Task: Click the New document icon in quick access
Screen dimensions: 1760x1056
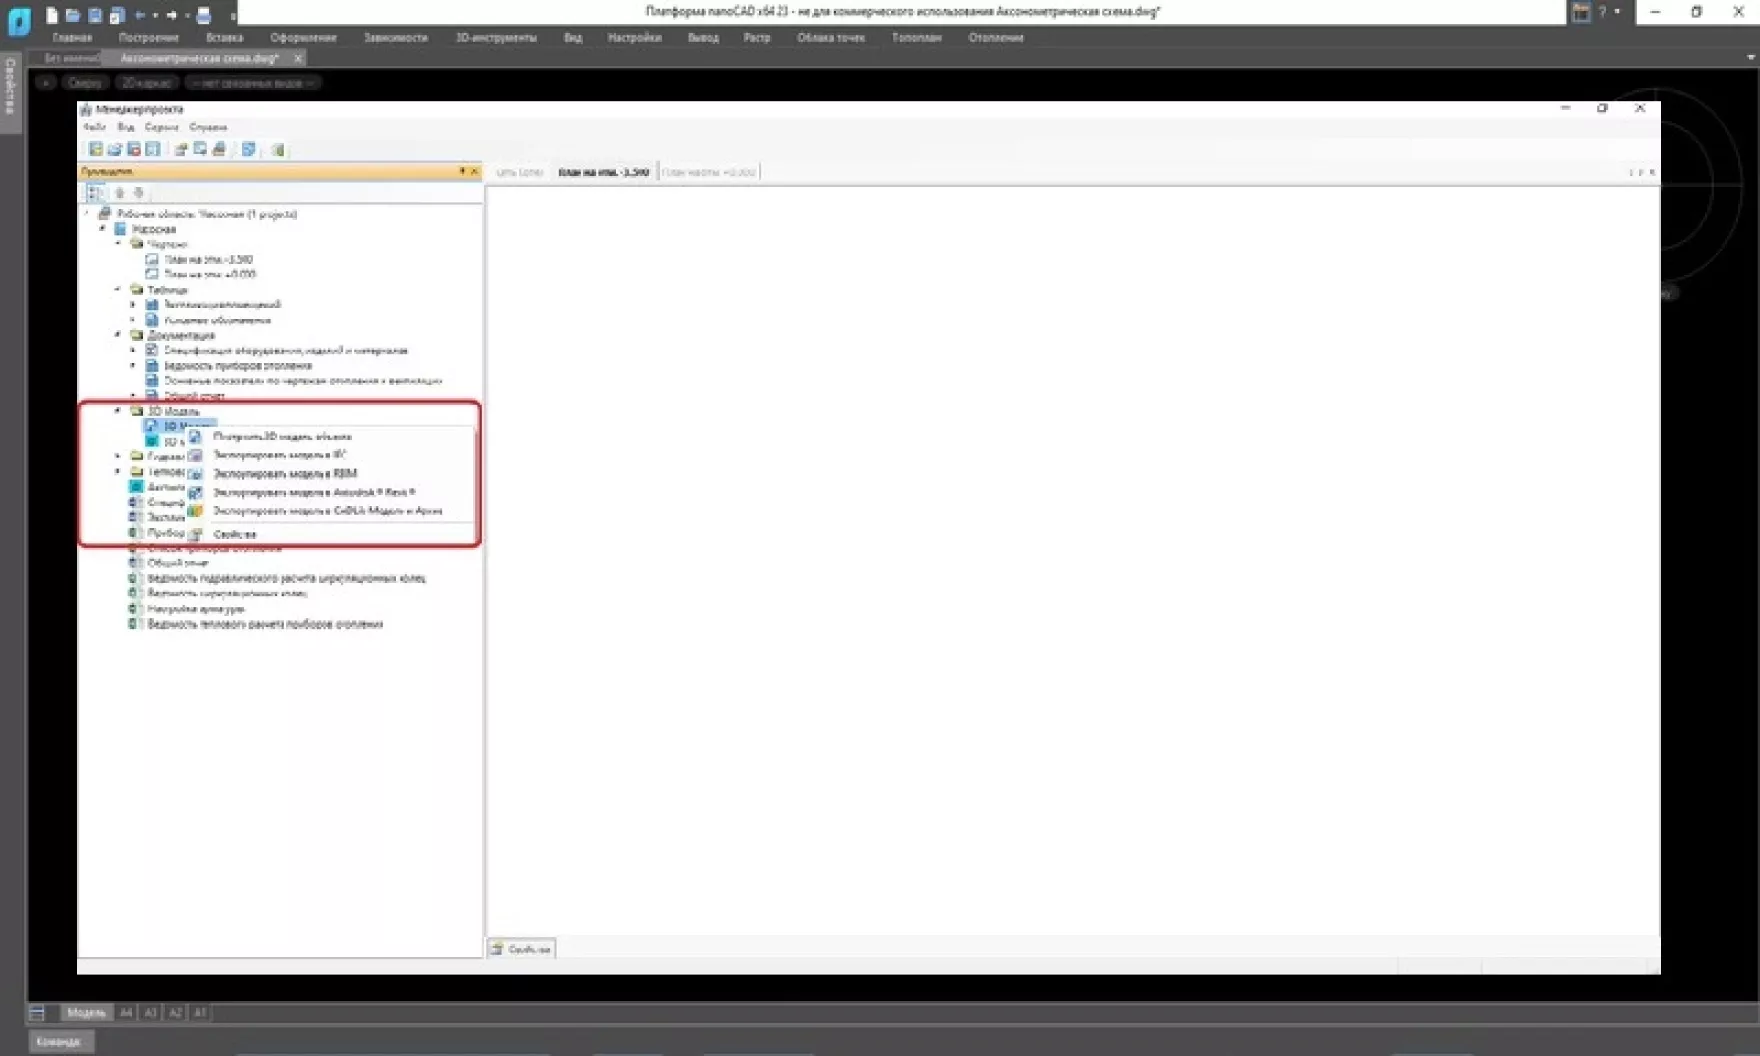Action: tap(52, 15)
